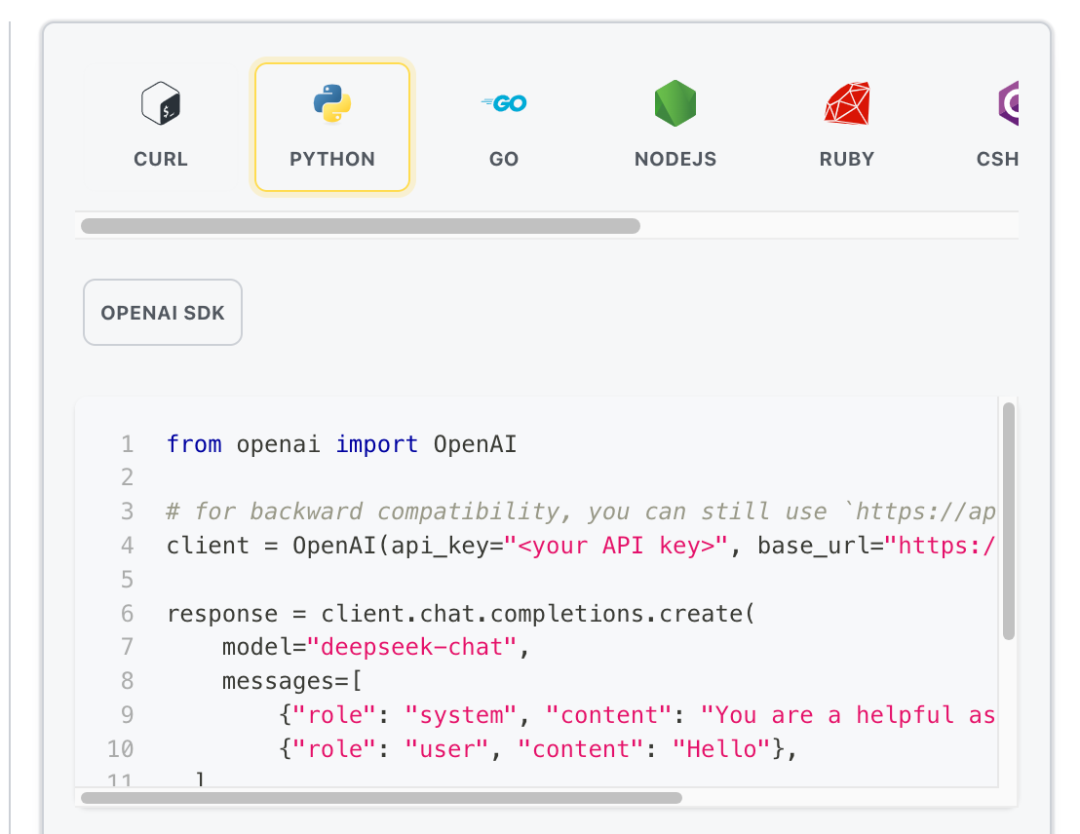Click the language tabs horizontal scrollbar

tap(360, 226)
